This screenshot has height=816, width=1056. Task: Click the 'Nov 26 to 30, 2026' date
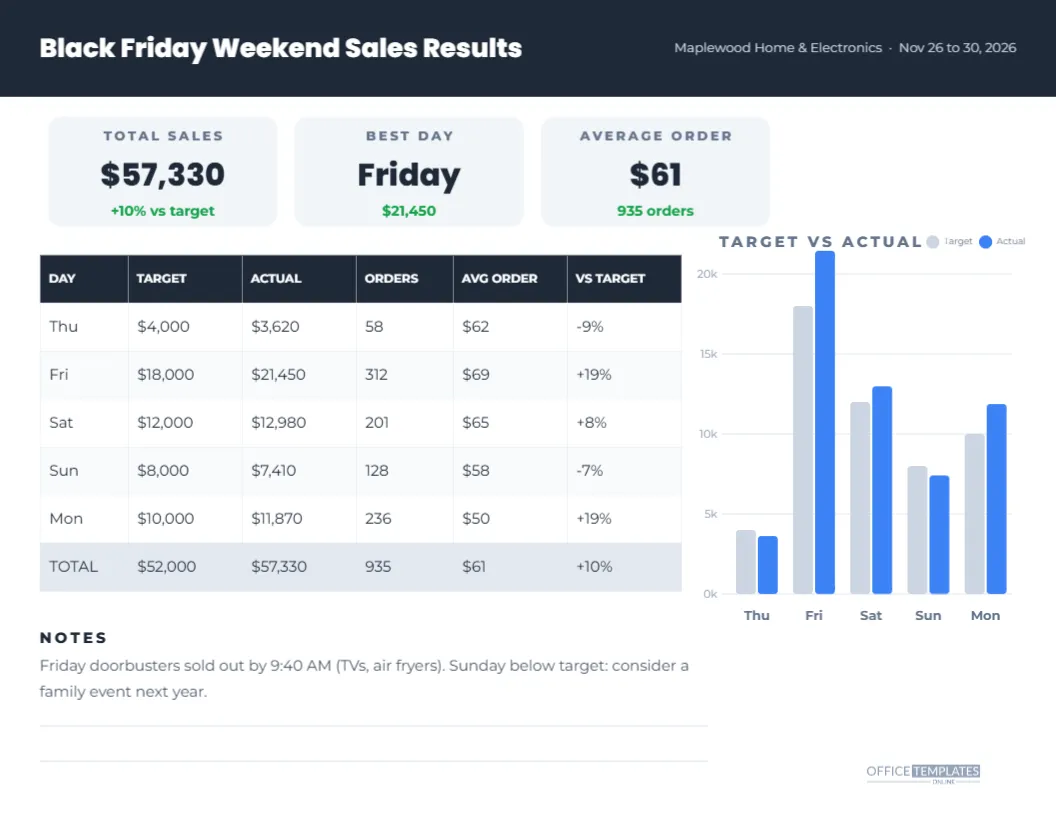pos(957,48)
